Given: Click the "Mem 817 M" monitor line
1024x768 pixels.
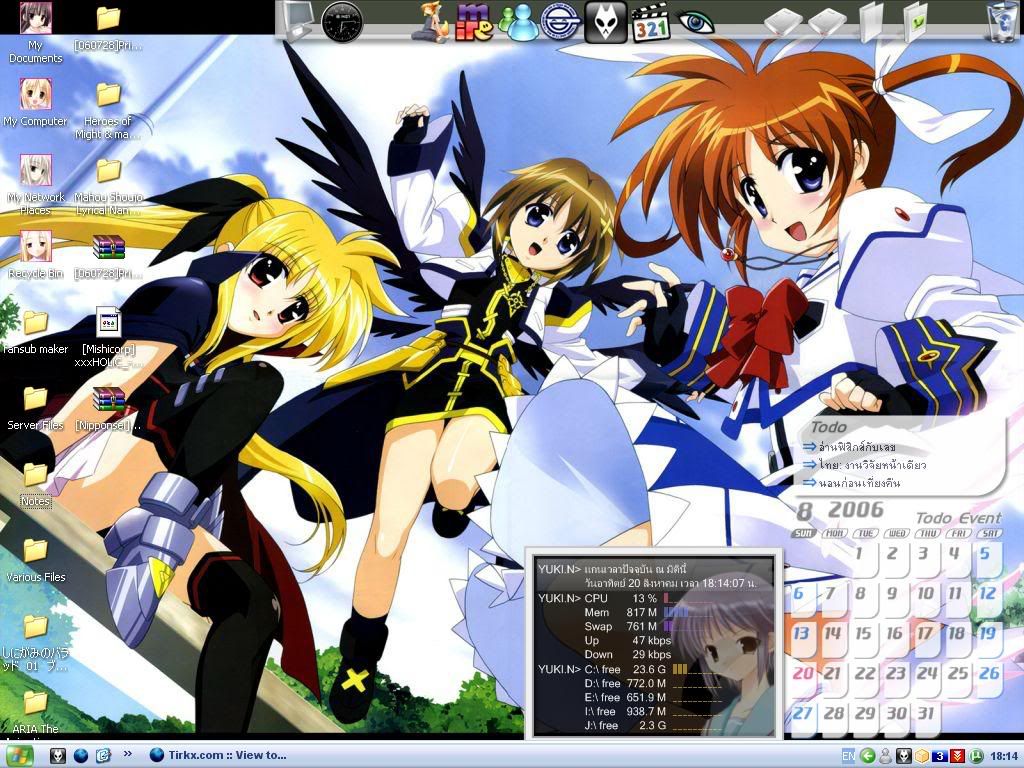Looking at the screenshot, I should coord(620,613).
